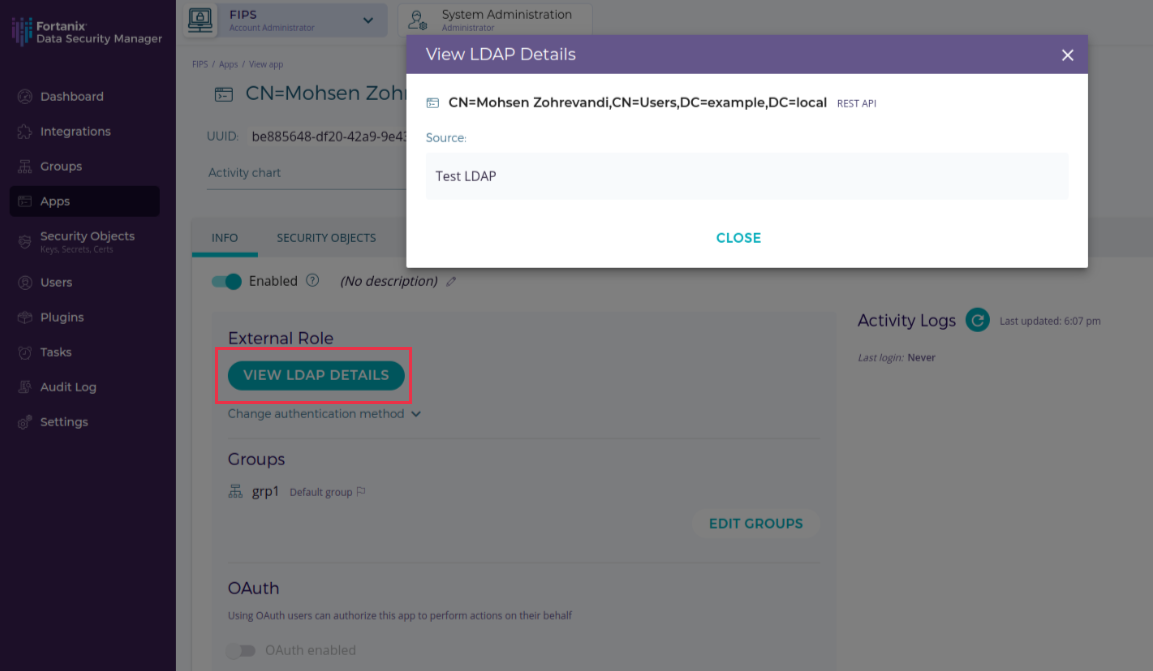This screenshot has width=1153, height=671.
Task: Turn on the OAuth enabled switch
Action: tap(241, 650)
